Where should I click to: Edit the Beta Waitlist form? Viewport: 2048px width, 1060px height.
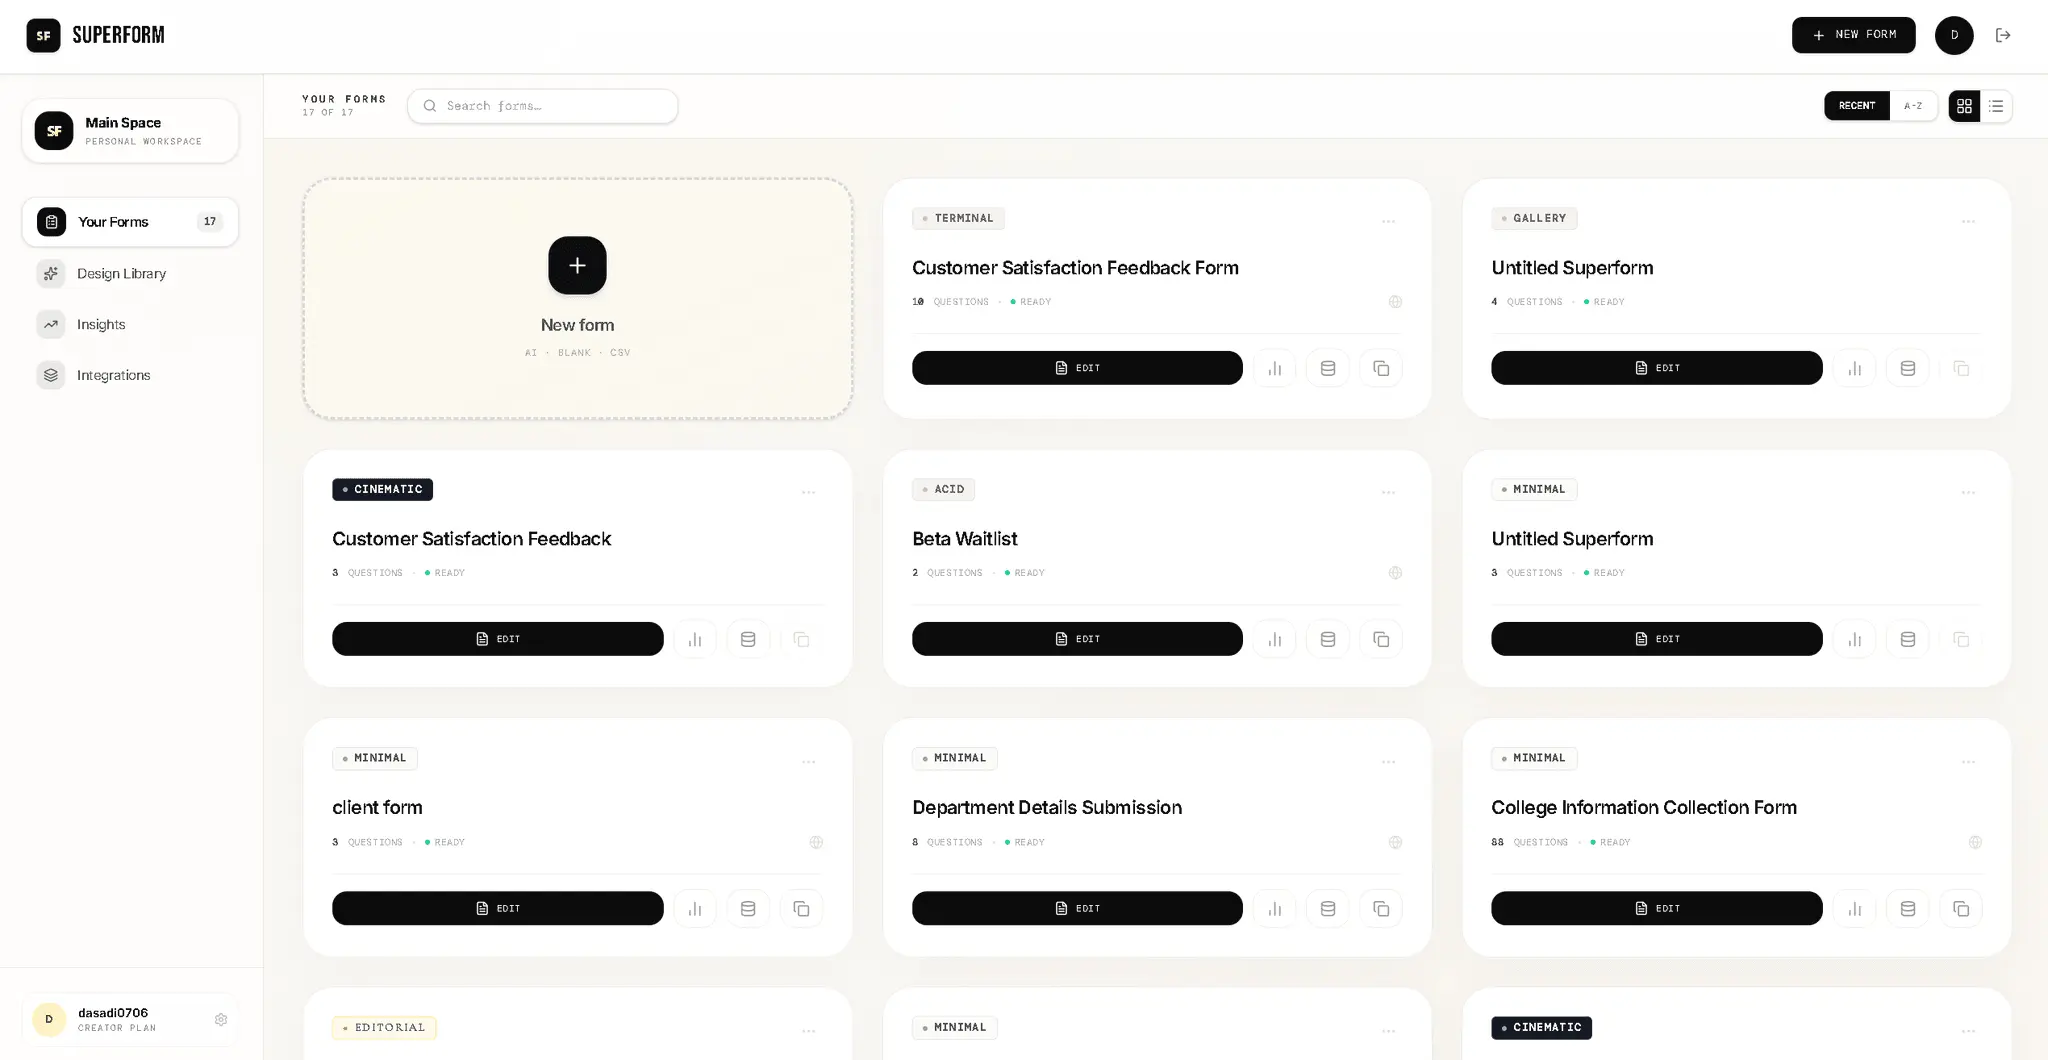click(x=1077, y=639)
